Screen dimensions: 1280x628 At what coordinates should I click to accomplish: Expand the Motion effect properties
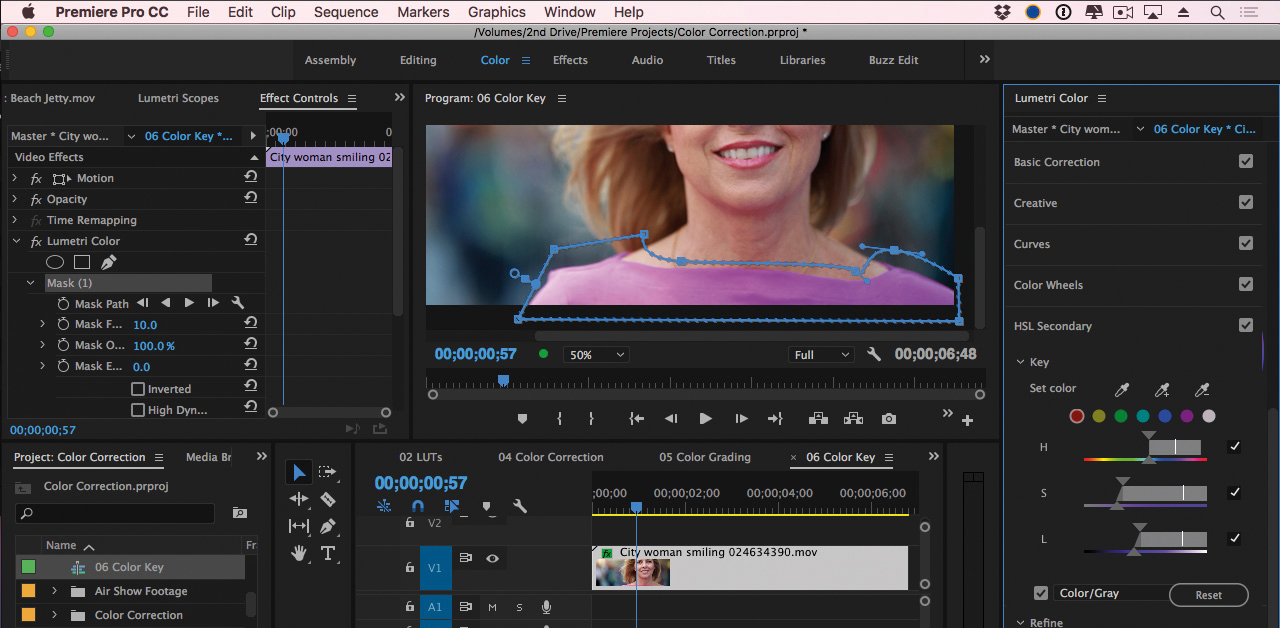[15, 178]
